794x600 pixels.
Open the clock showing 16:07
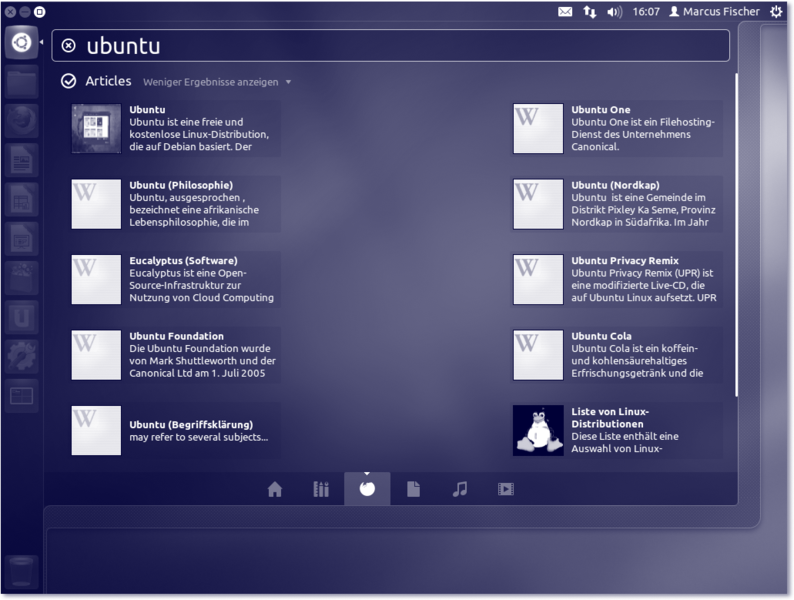coord(647,12)
